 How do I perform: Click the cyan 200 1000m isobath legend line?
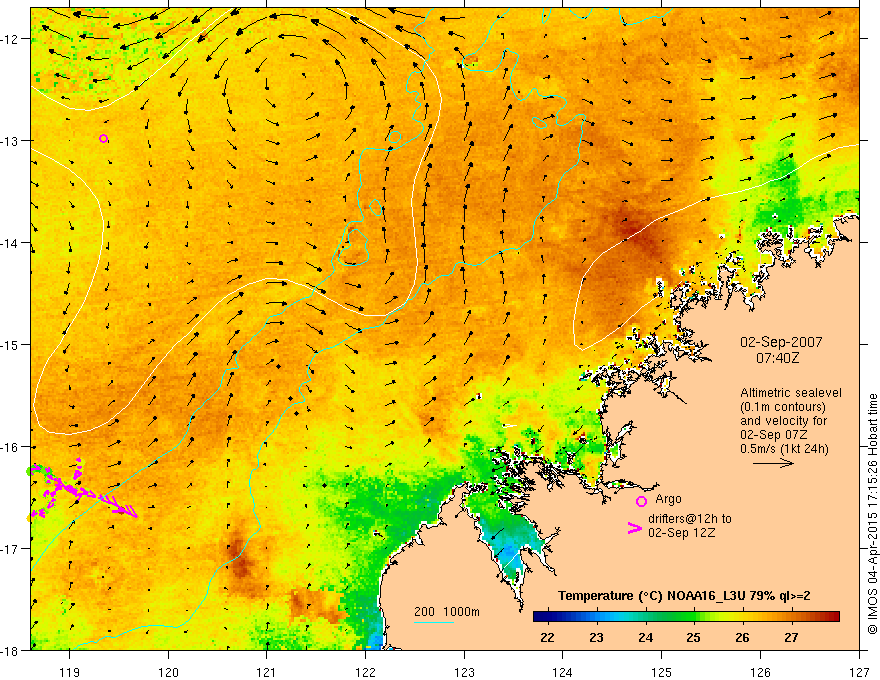433,622
